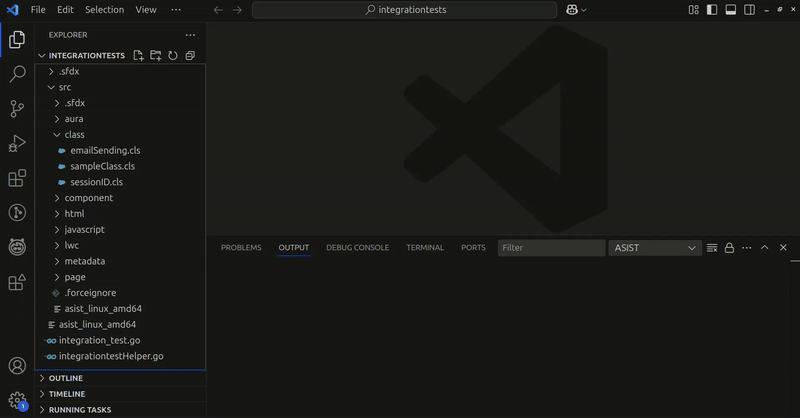Open the Source Control view icon
The width and height of the screenshot is (800, 418).
[17, 109]
